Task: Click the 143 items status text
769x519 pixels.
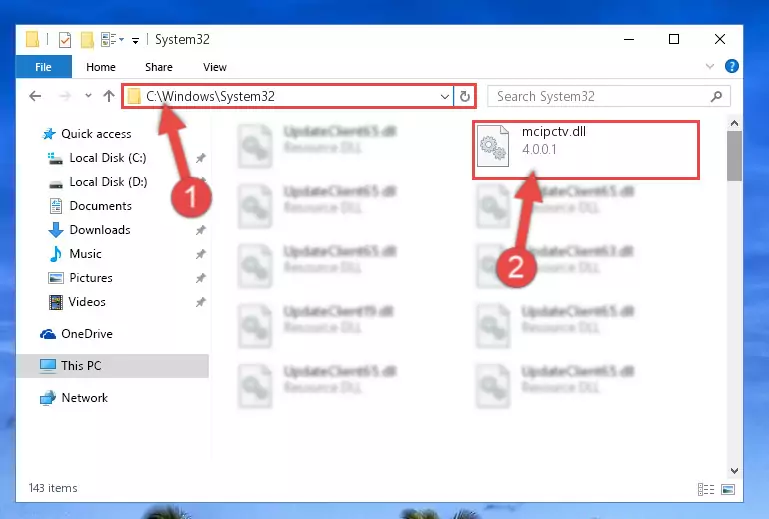Action: tap(53, 488)
